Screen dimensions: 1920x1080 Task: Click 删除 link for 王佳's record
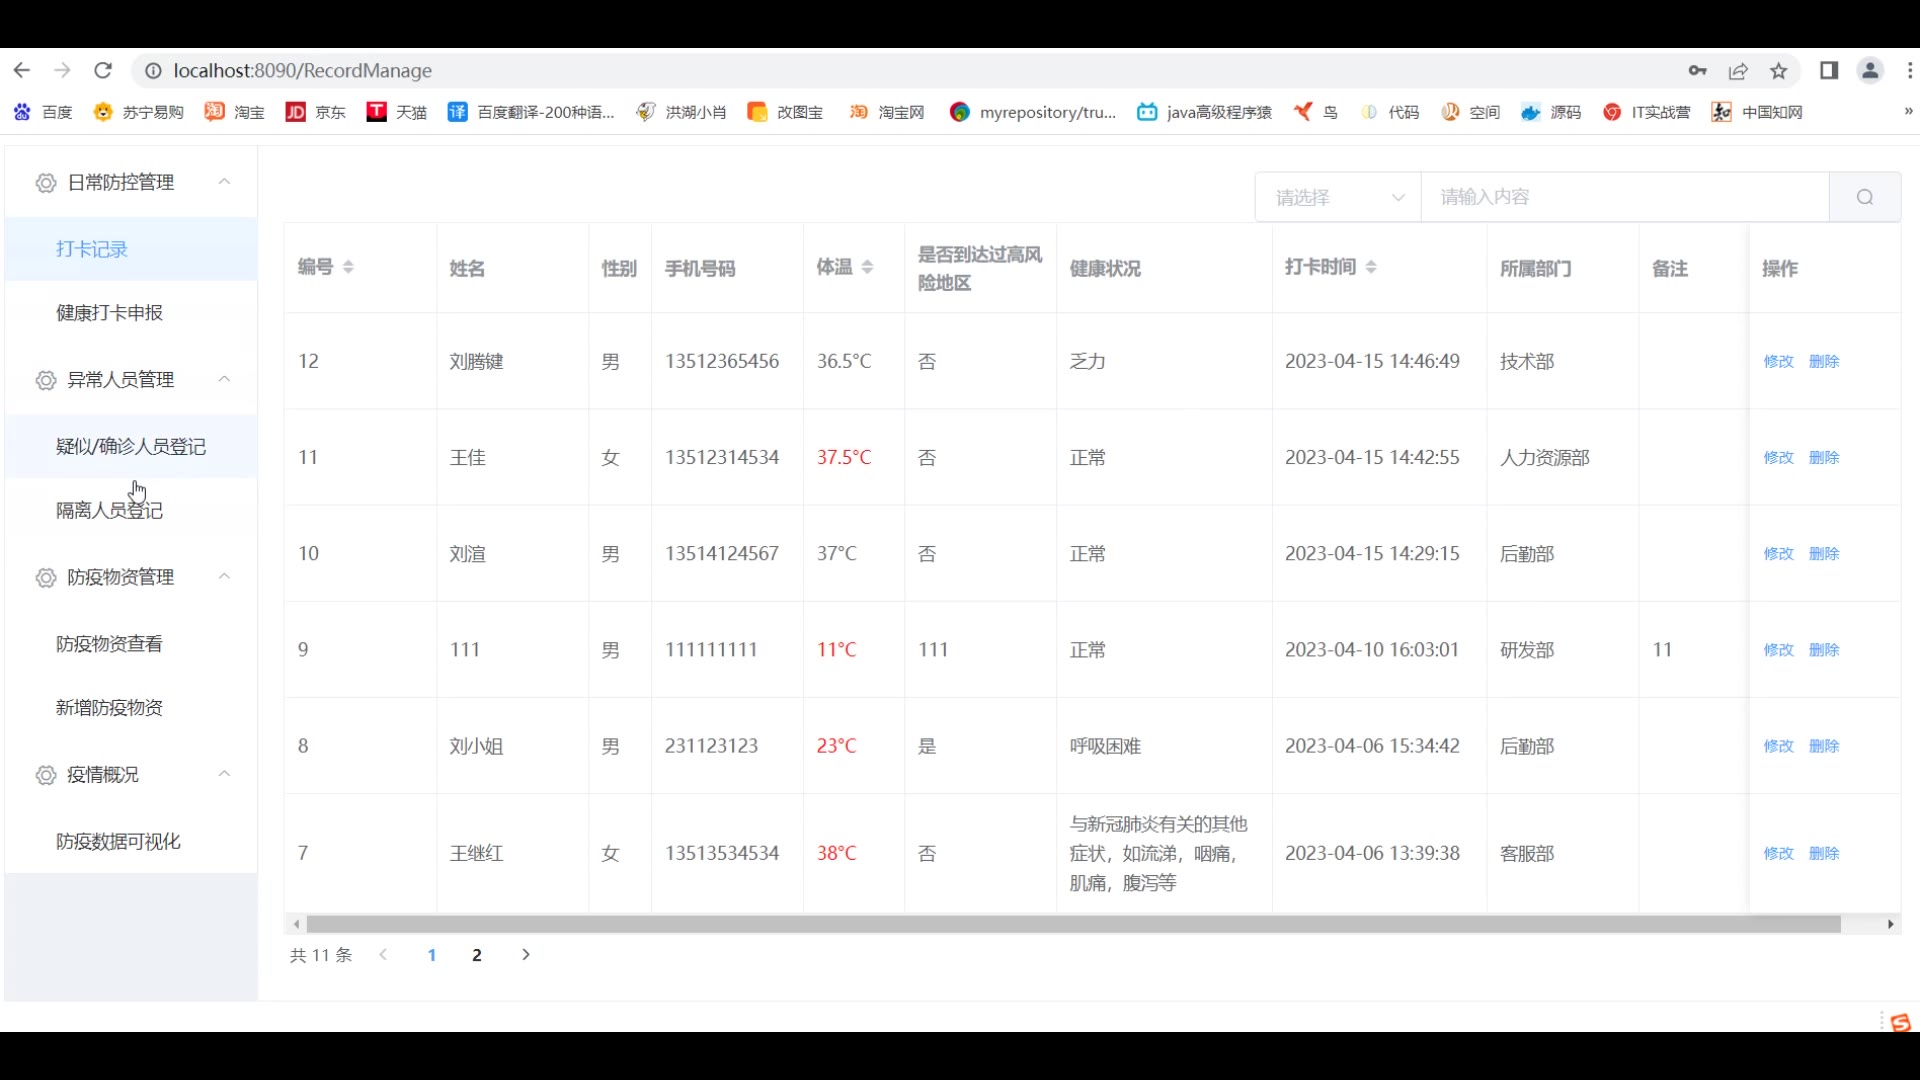point(1824,457)
